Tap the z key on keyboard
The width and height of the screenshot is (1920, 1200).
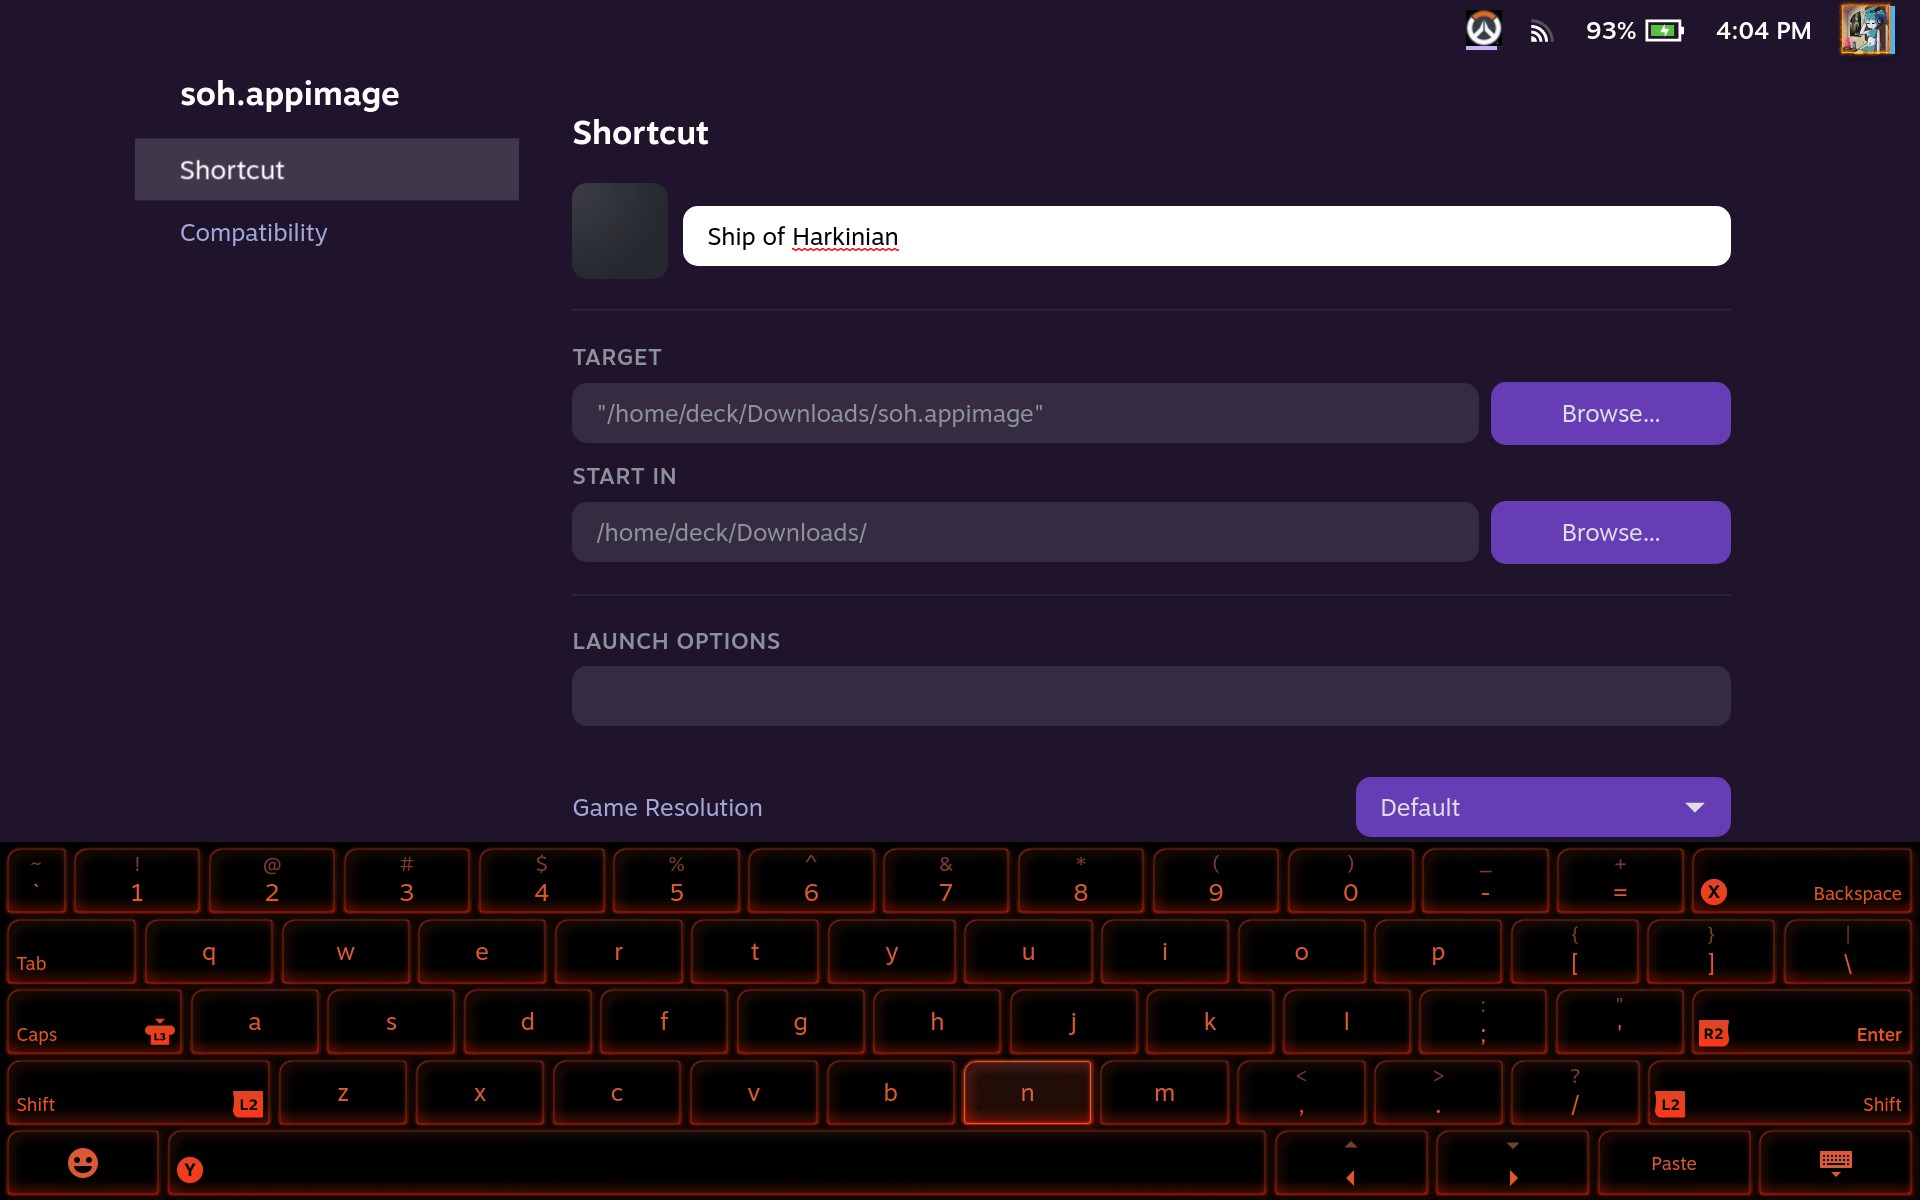point(343,1093)
